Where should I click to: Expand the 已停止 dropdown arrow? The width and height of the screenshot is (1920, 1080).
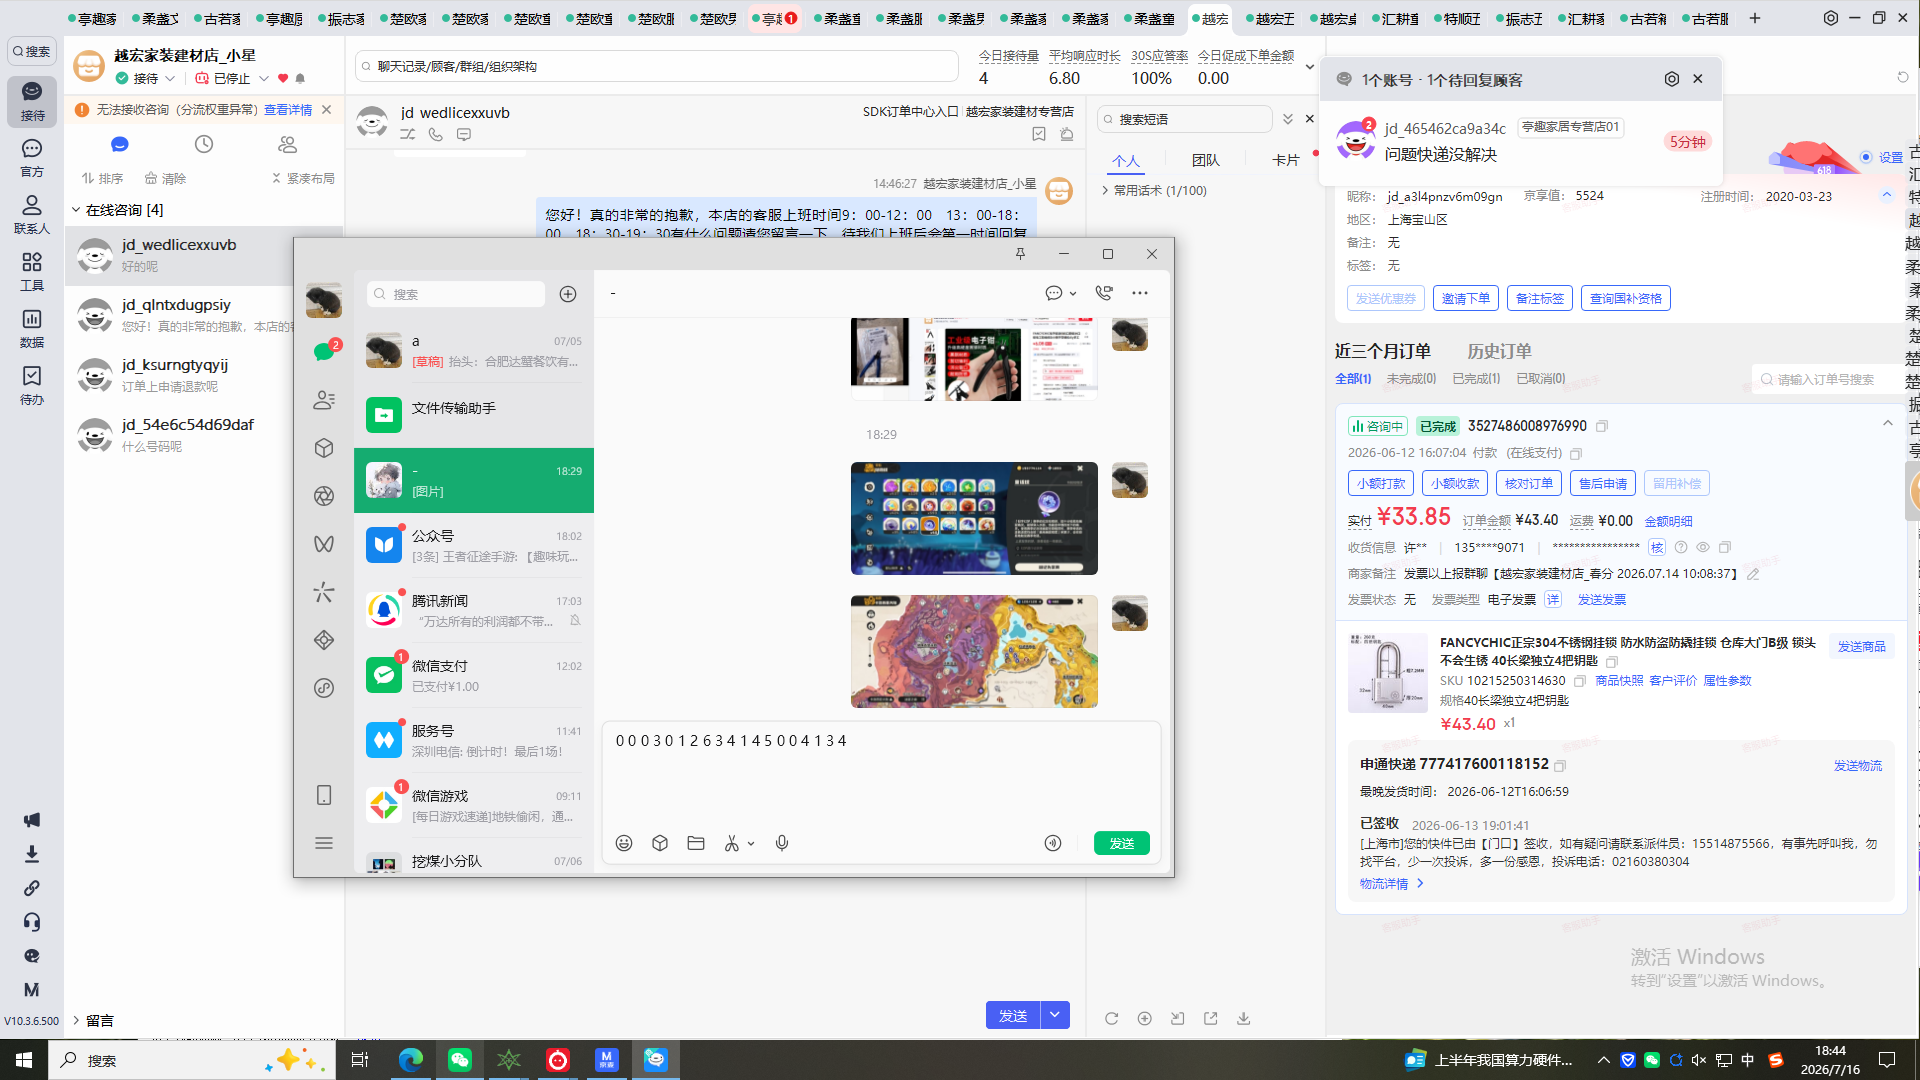[264, 78]
